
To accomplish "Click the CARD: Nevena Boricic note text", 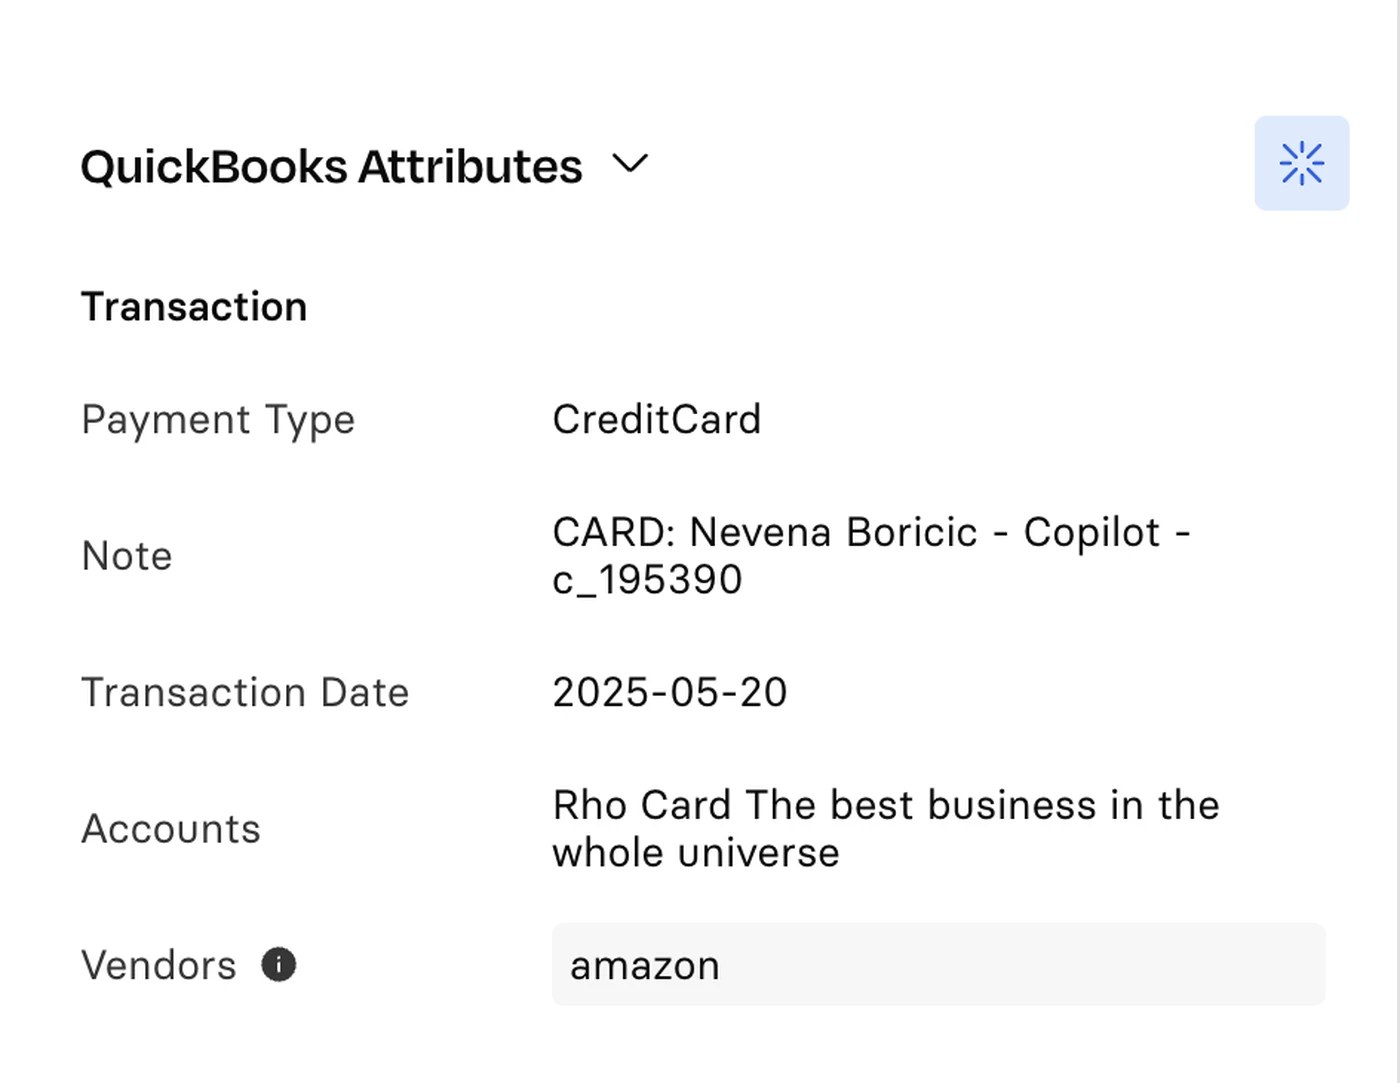I will tap(765, 532).
